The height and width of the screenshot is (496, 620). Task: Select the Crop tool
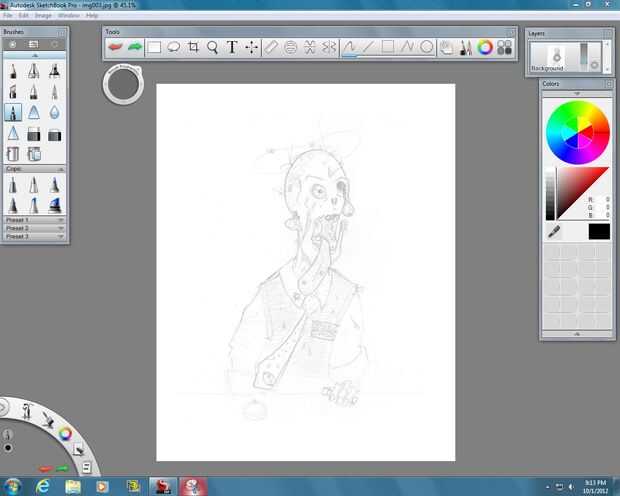[193, 47]
